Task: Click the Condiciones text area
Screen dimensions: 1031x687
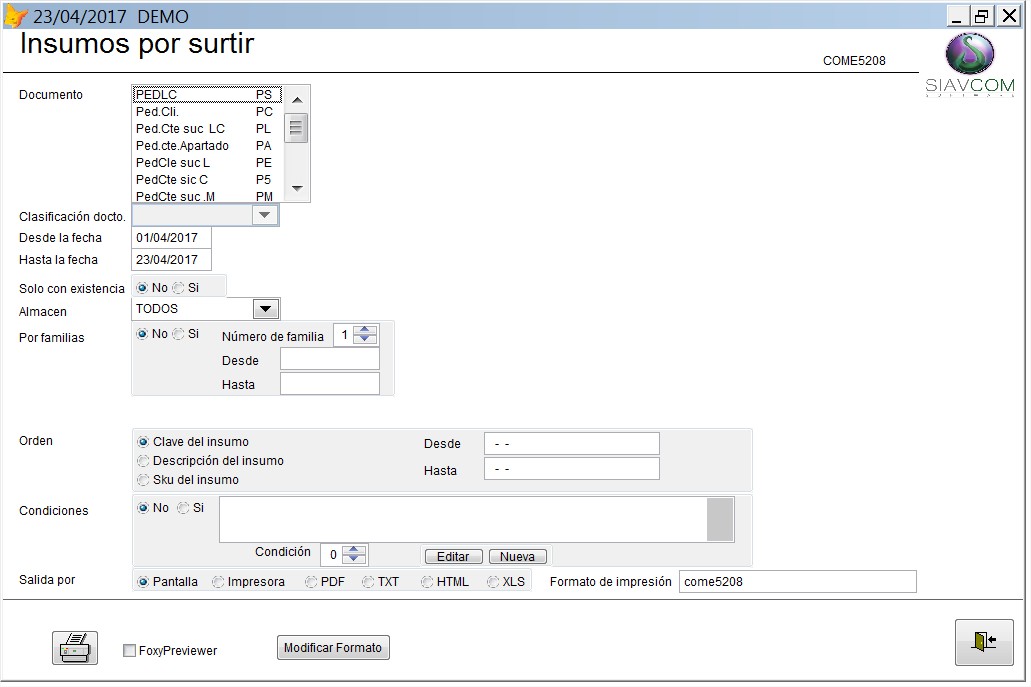Action: tap(464, 519)
